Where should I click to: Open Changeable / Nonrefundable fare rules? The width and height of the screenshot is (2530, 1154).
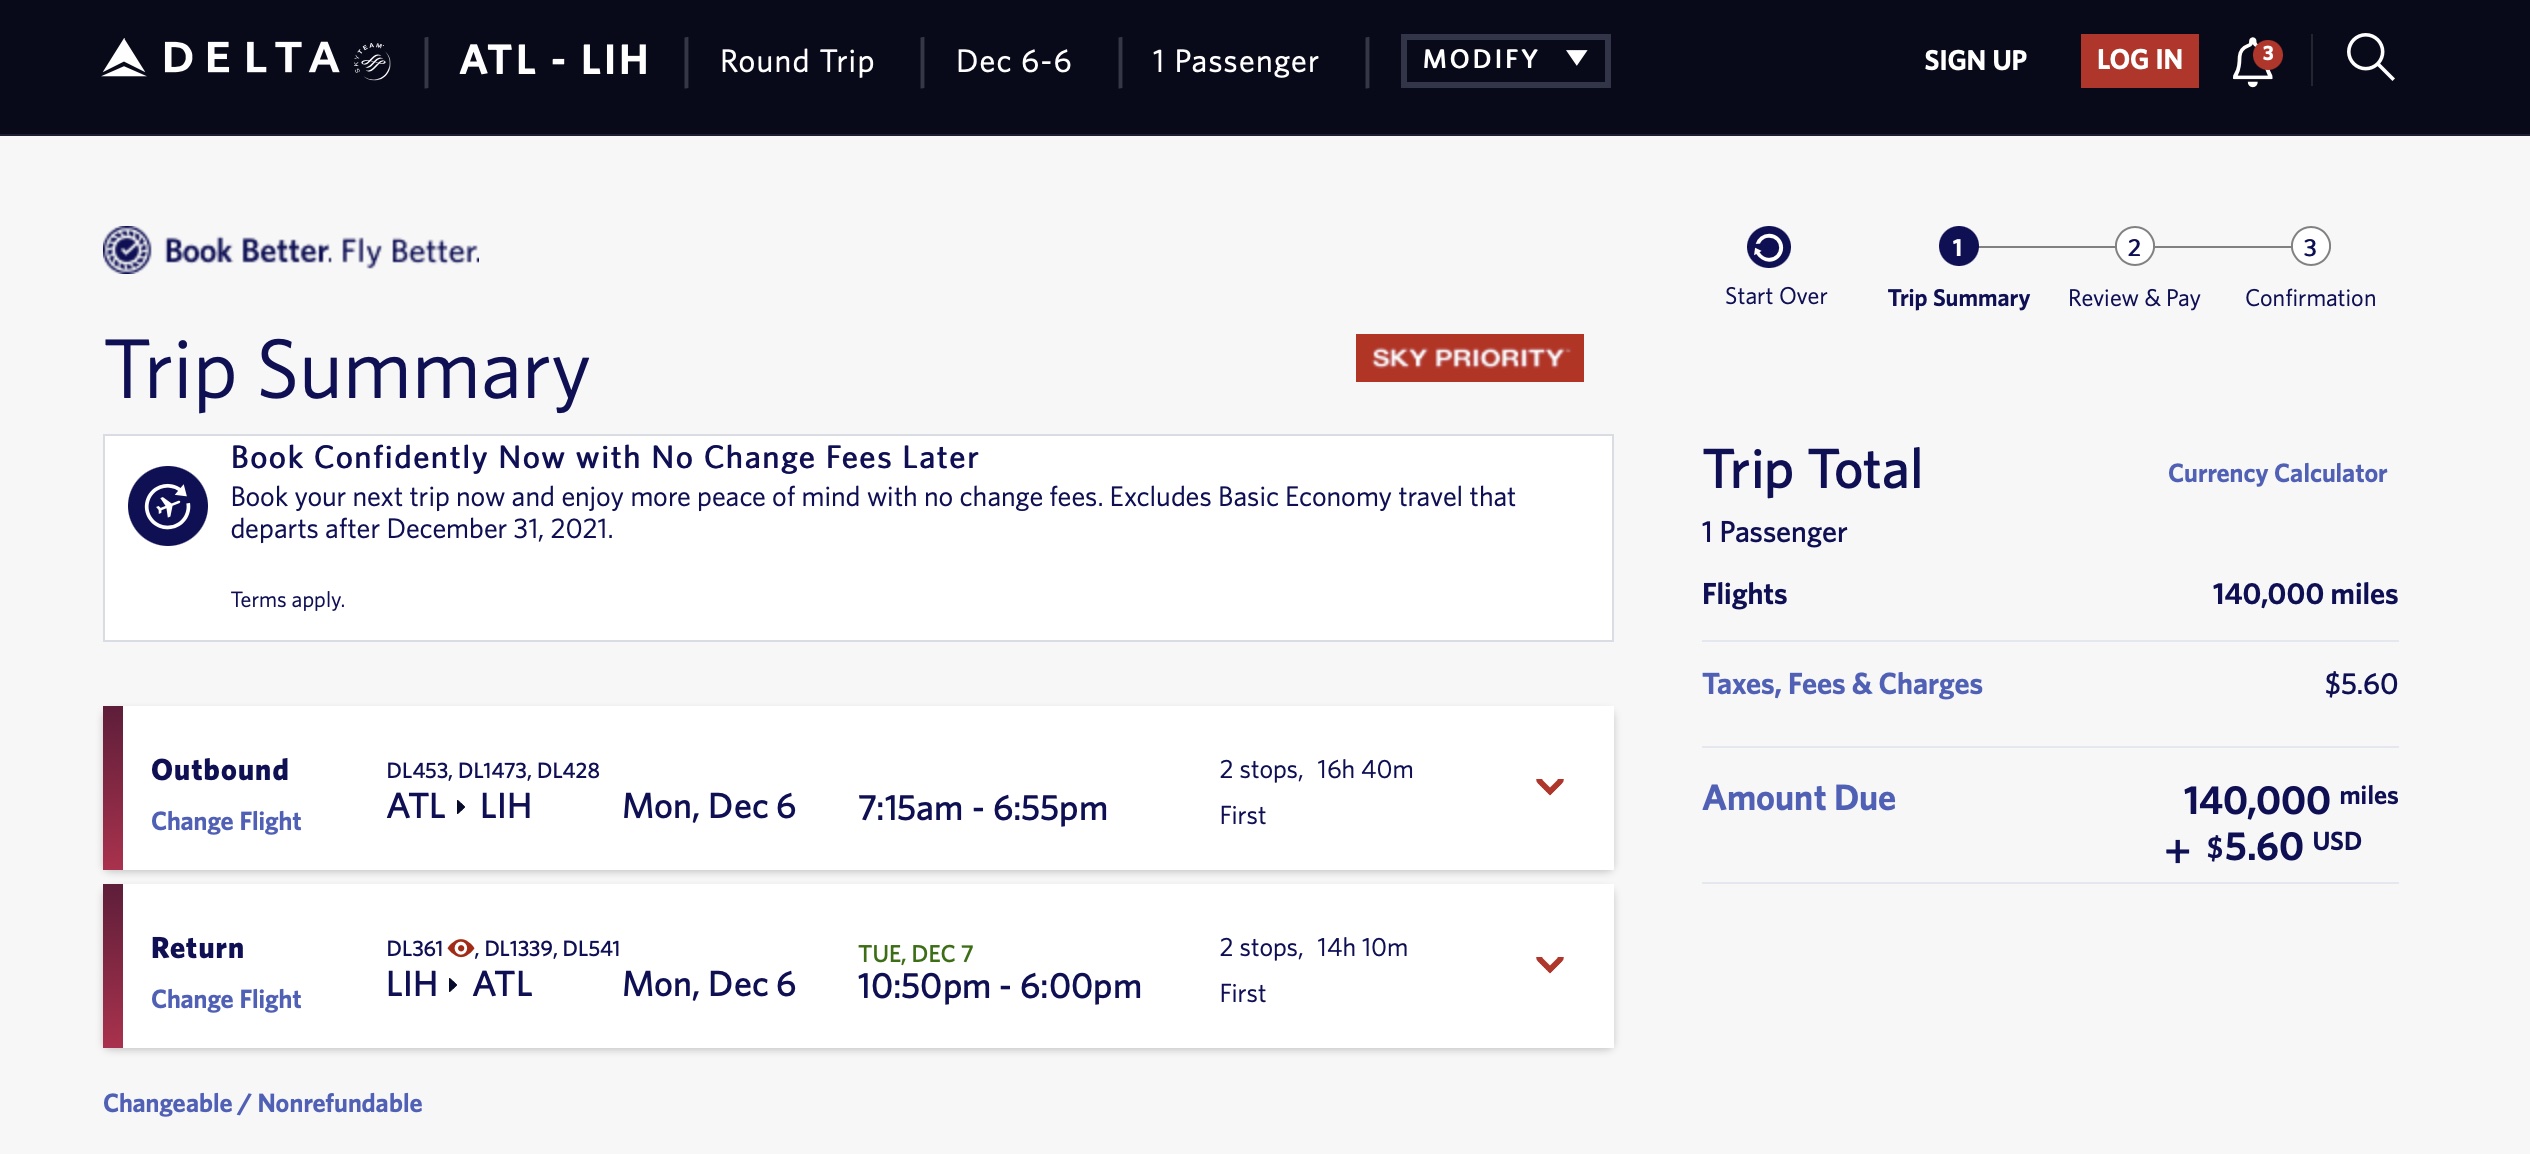[262, 1103]
